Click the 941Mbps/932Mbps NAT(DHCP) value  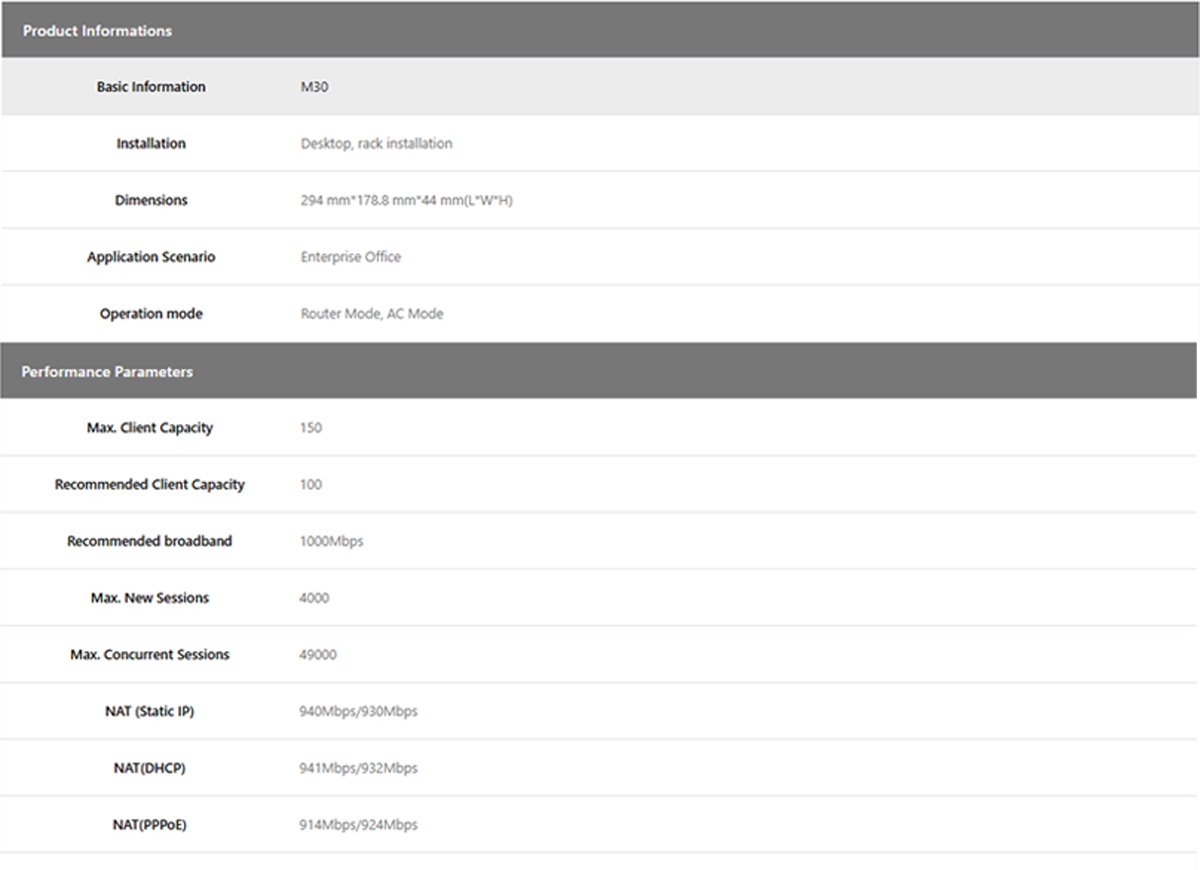[x=358, y=768]
